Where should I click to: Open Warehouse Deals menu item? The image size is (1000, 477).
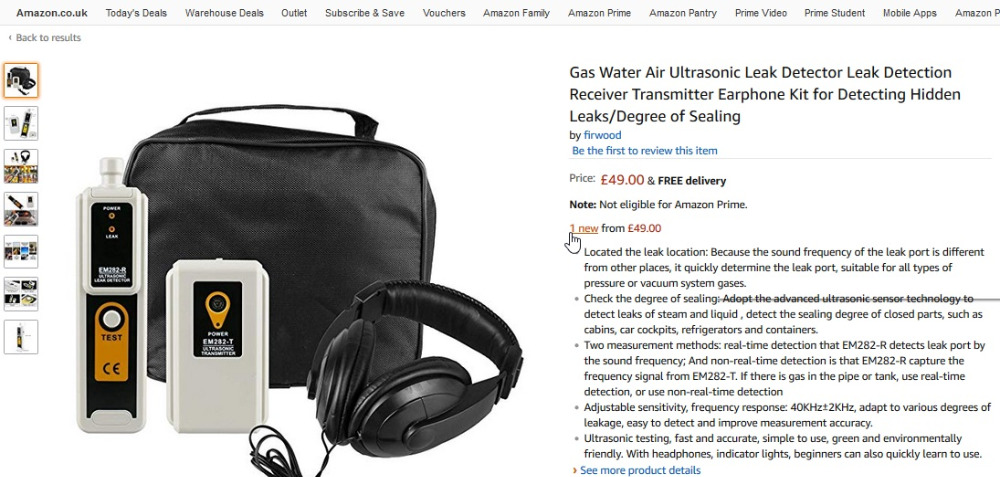[x=224, y=13]
